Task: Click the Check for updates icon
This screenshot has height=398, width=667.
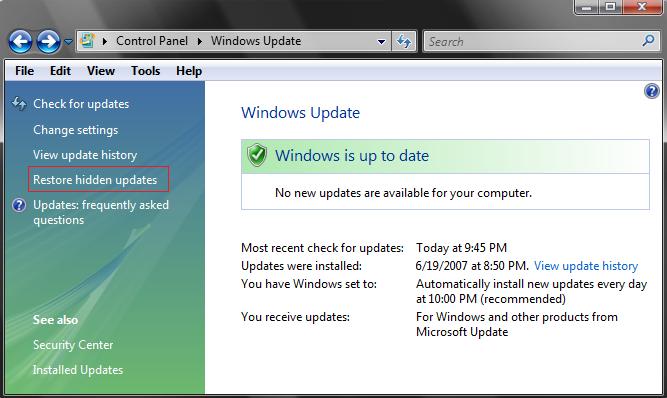Action: point(19,103)
